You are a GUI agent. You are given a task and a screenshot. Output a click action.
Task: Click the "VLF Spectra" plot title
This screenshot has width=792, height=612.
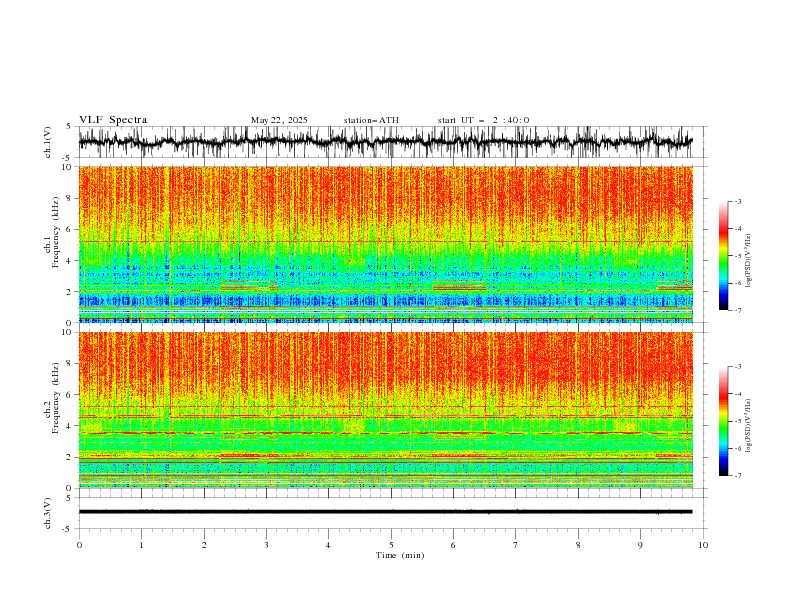point(113,120)
